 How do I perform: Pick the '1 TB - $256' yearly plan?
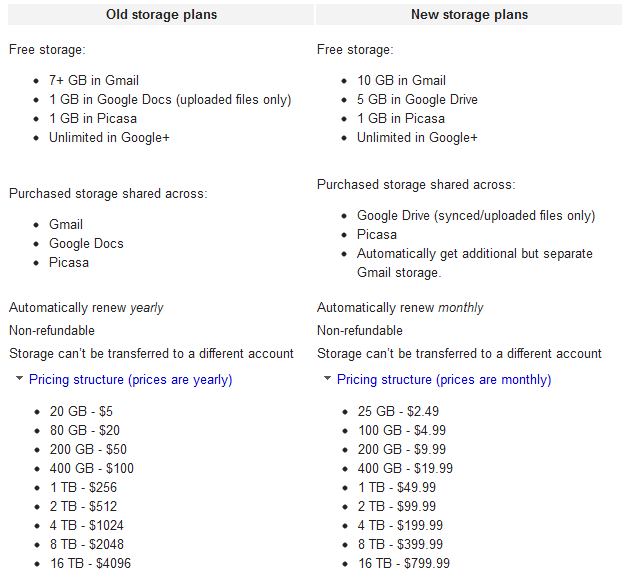click(x=84, y=487)
